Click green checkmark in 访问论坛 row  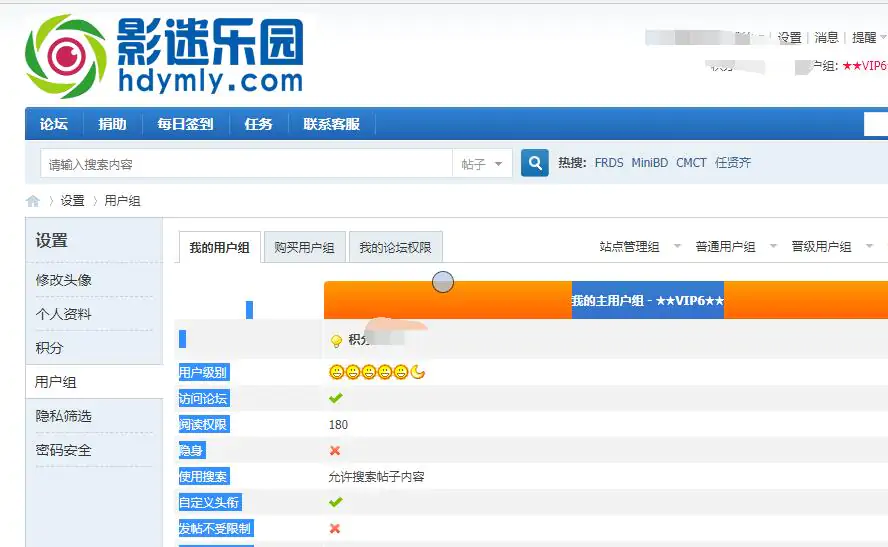336,398
